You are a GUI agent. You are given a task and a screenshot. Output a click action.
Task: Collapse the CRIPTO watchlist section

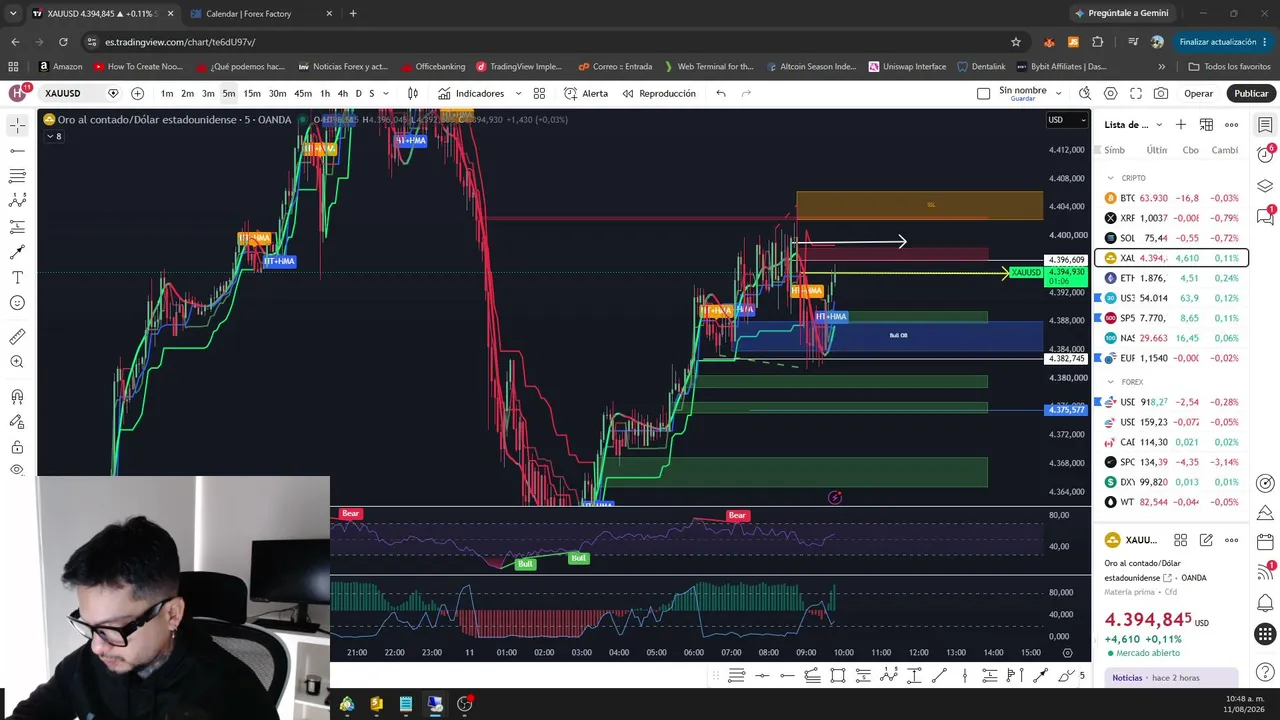pos(1110,178)
